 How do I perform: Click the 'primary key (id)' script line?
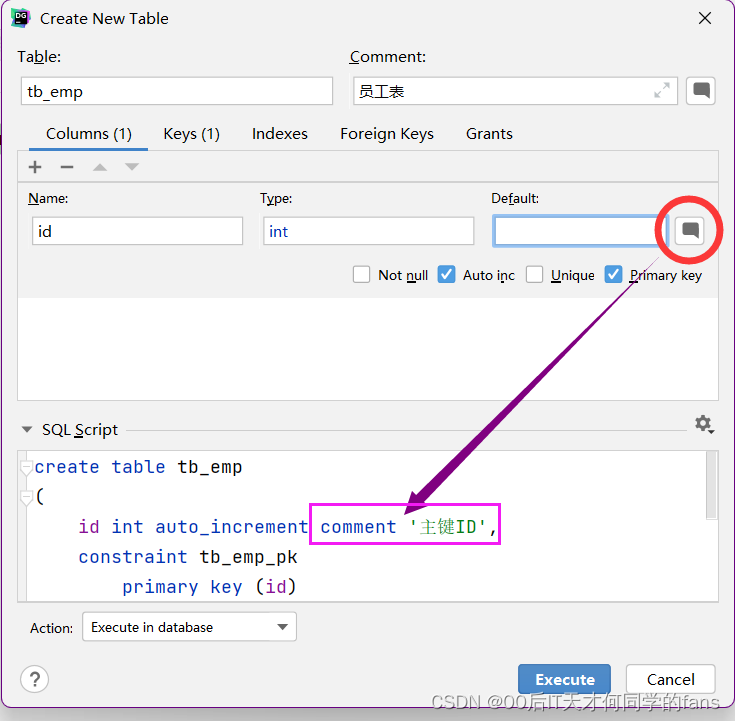(x=209, y=586)
